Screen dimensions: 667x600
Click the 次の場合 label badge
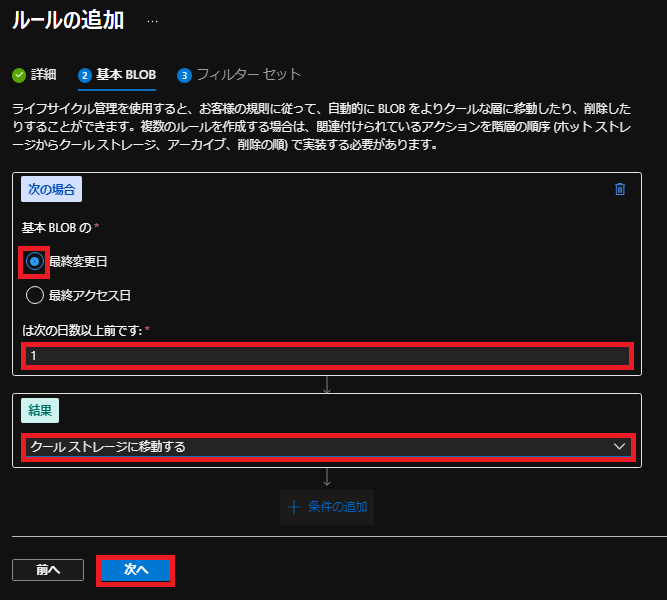click(51, 189)
